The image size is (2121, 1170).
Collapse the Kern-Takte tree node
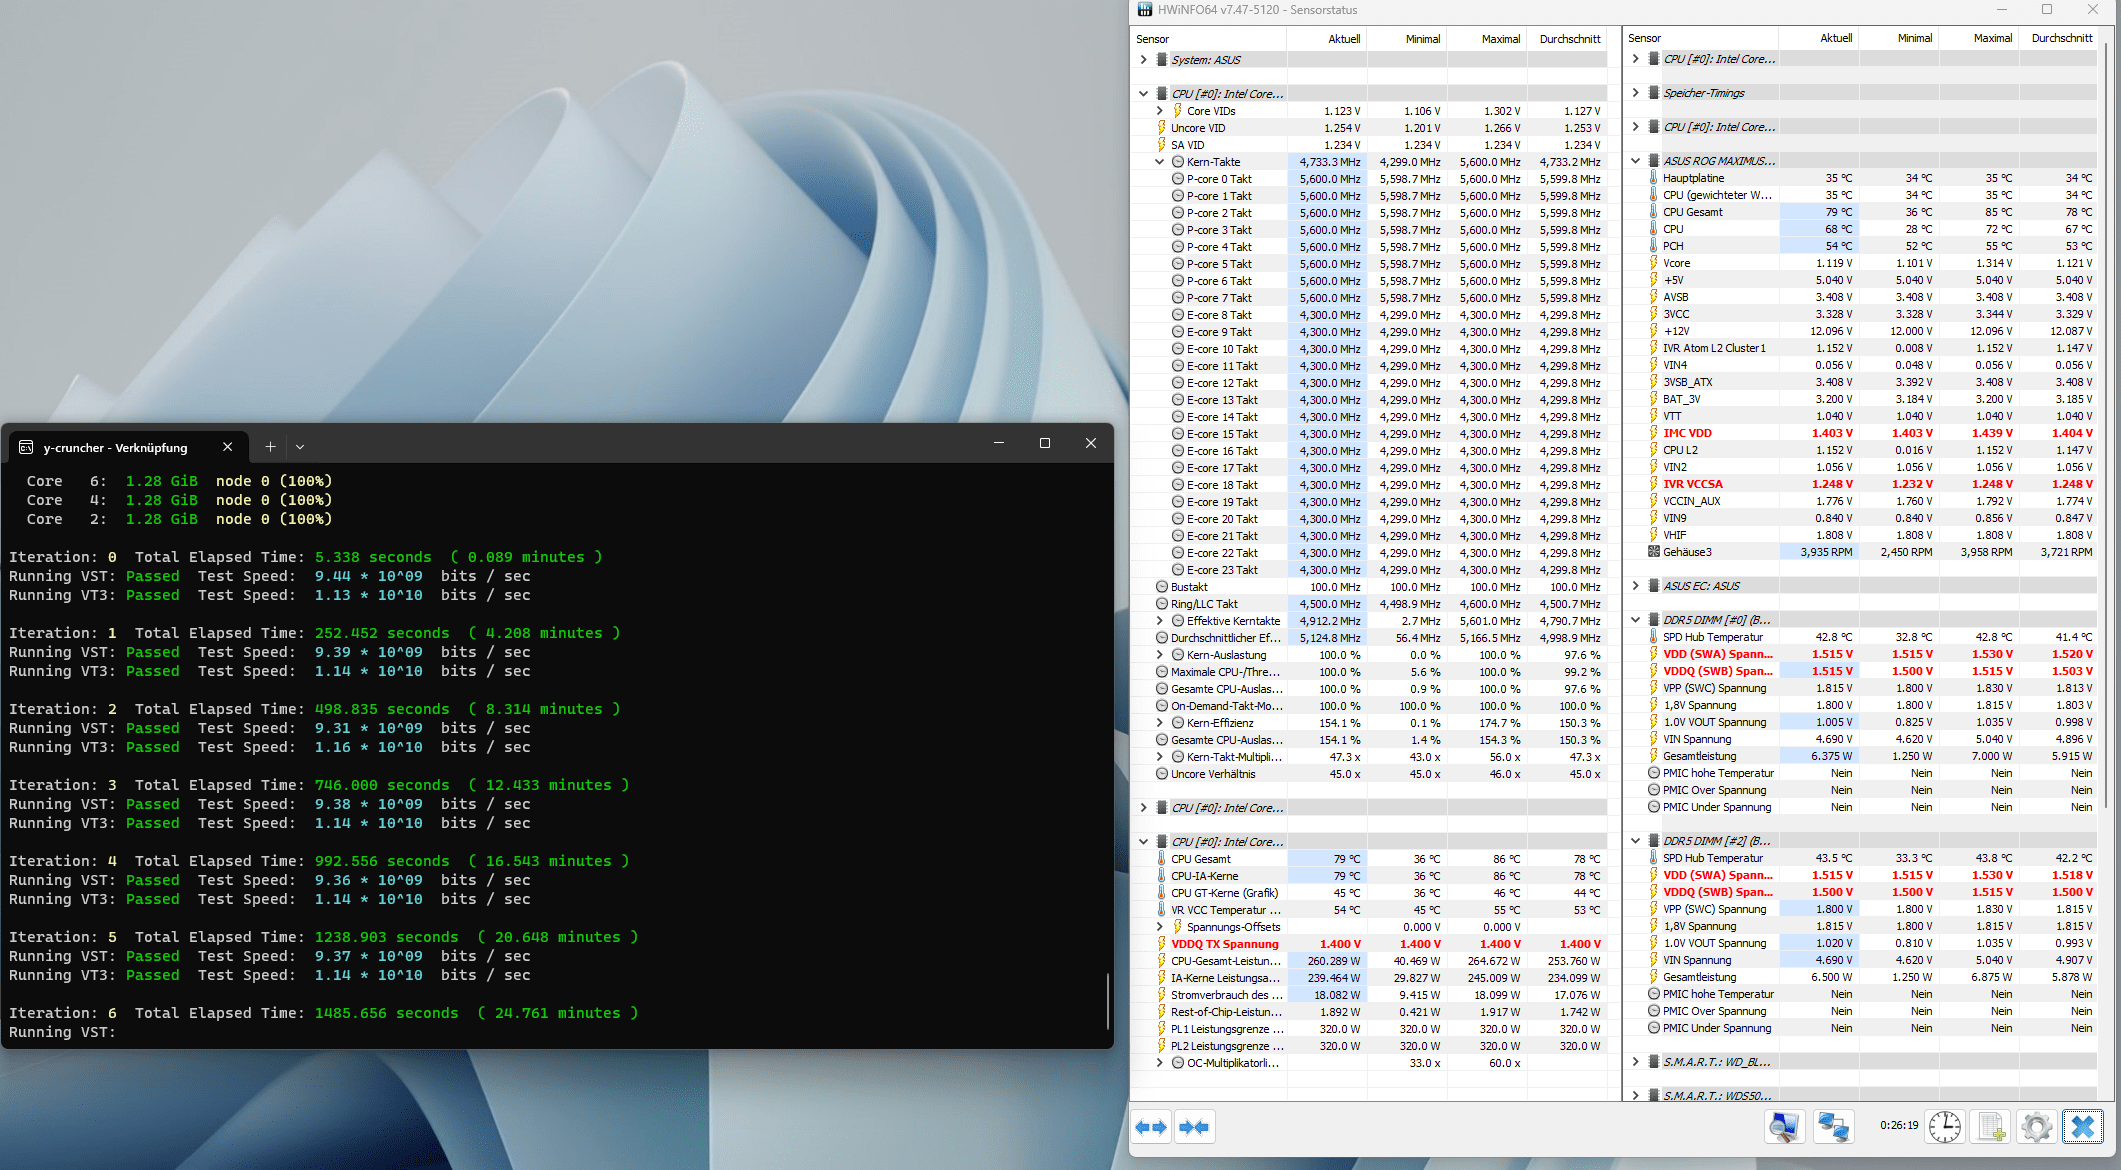[1159, 162]
